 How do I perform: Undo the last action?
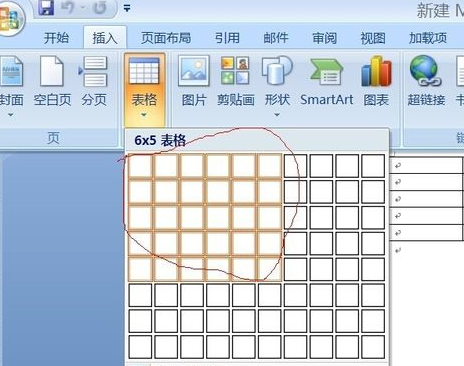click(x=68, y=7)
